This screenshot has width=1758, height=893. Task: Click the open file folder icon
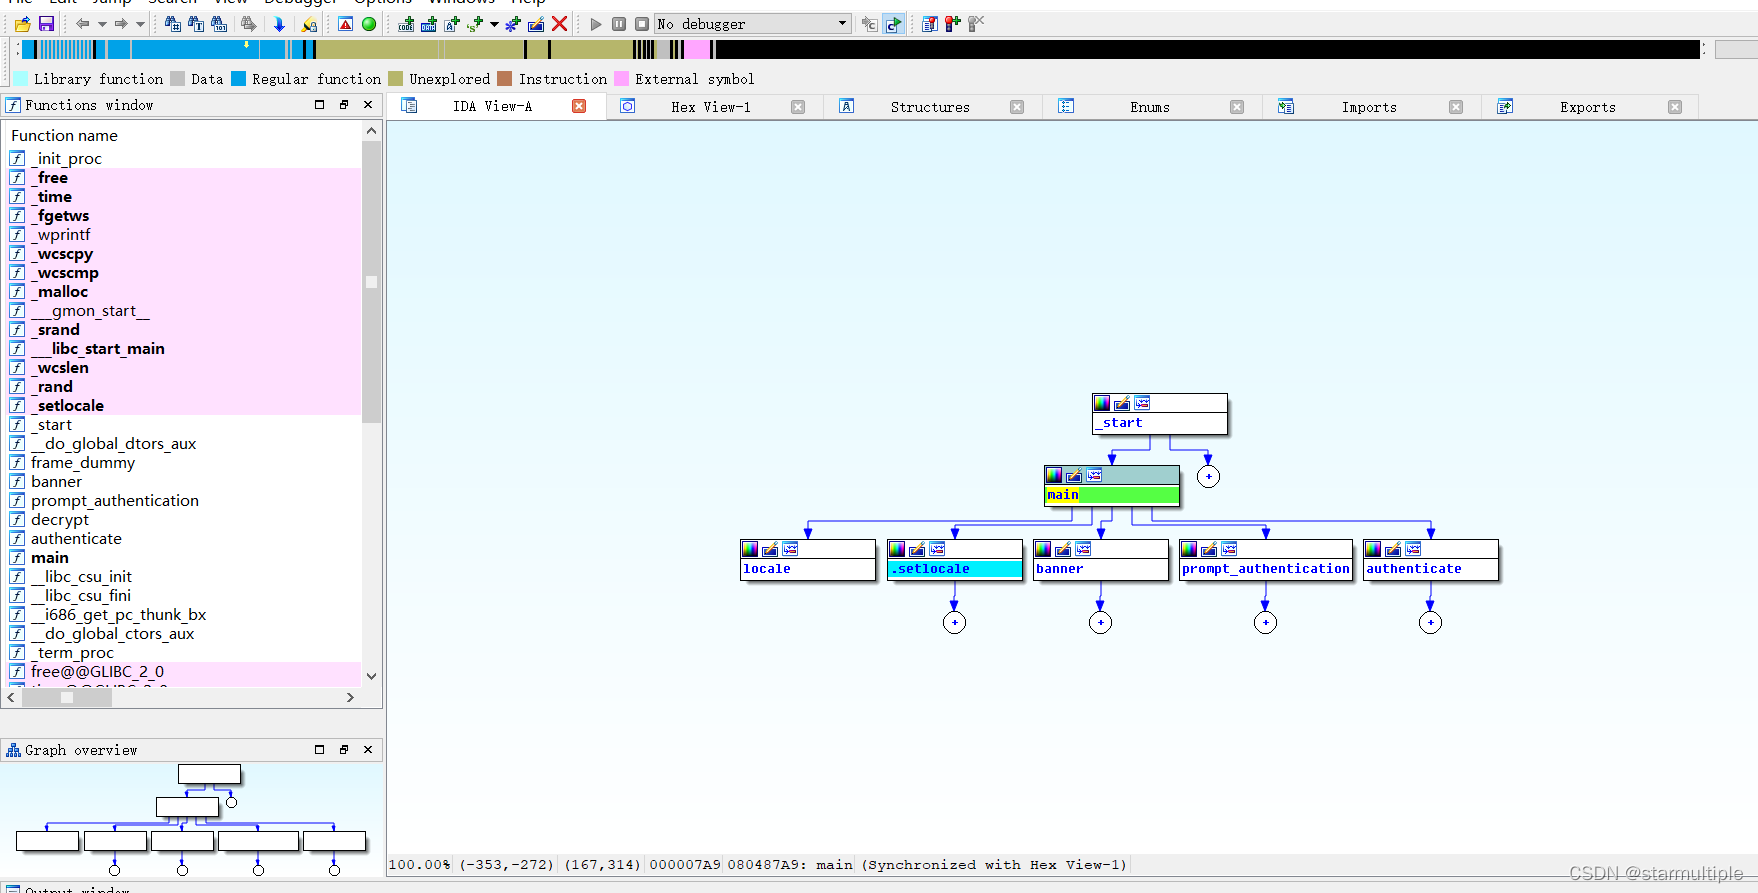tap(22, 24)
